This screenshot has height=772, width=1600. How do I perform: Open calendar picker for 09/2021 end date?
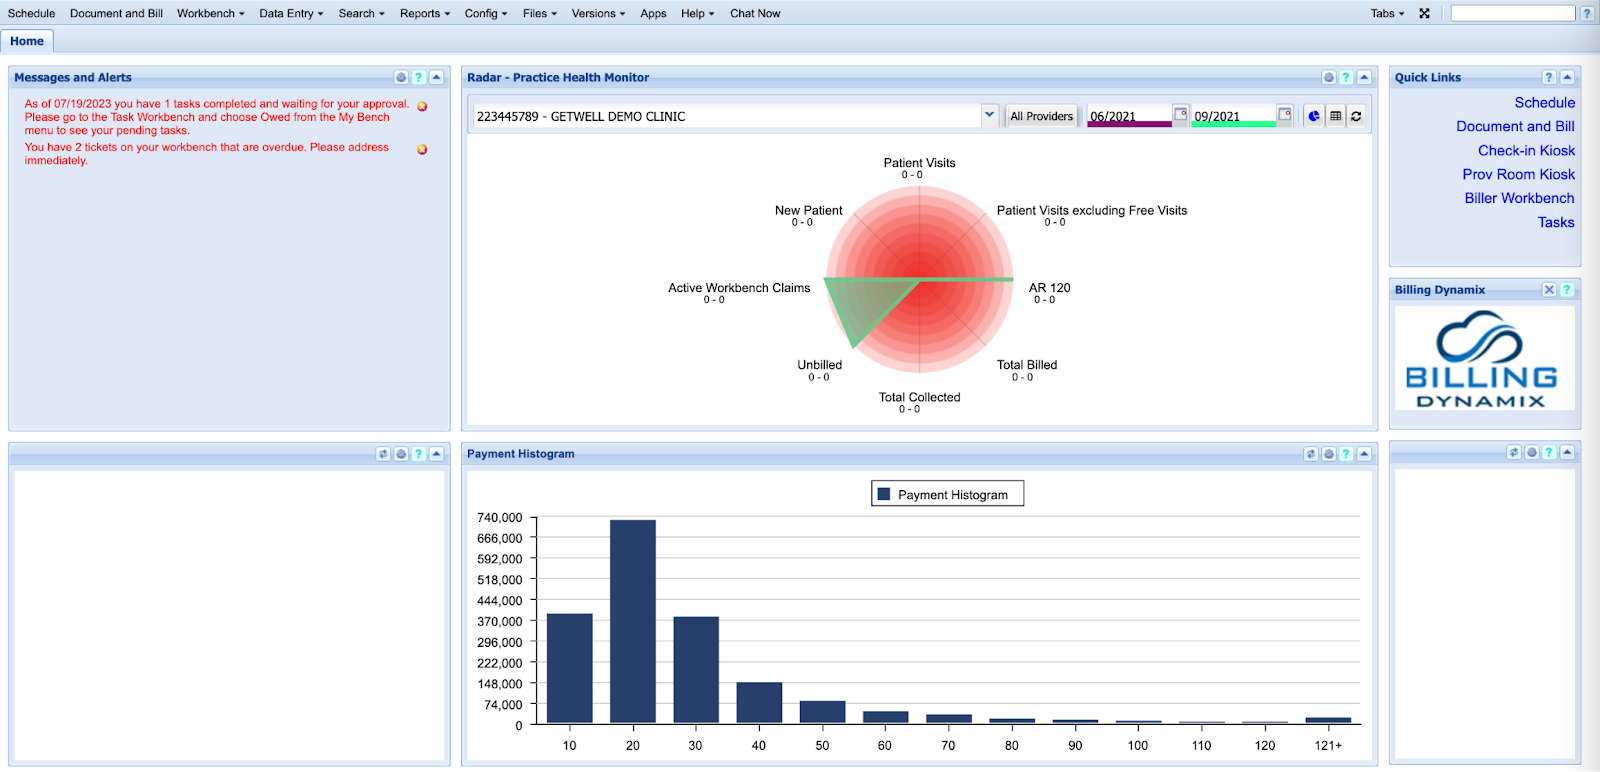pos(1285,114)
